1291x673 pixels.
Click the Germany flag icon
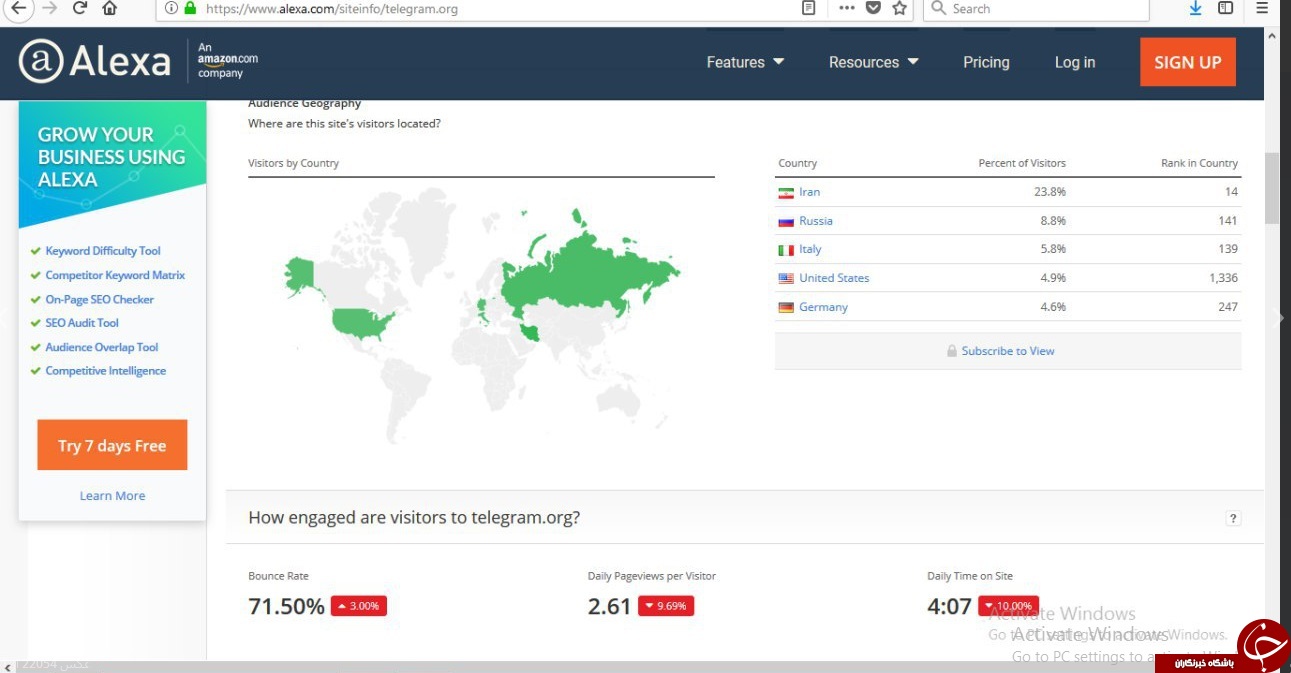(x=786, y=308)
